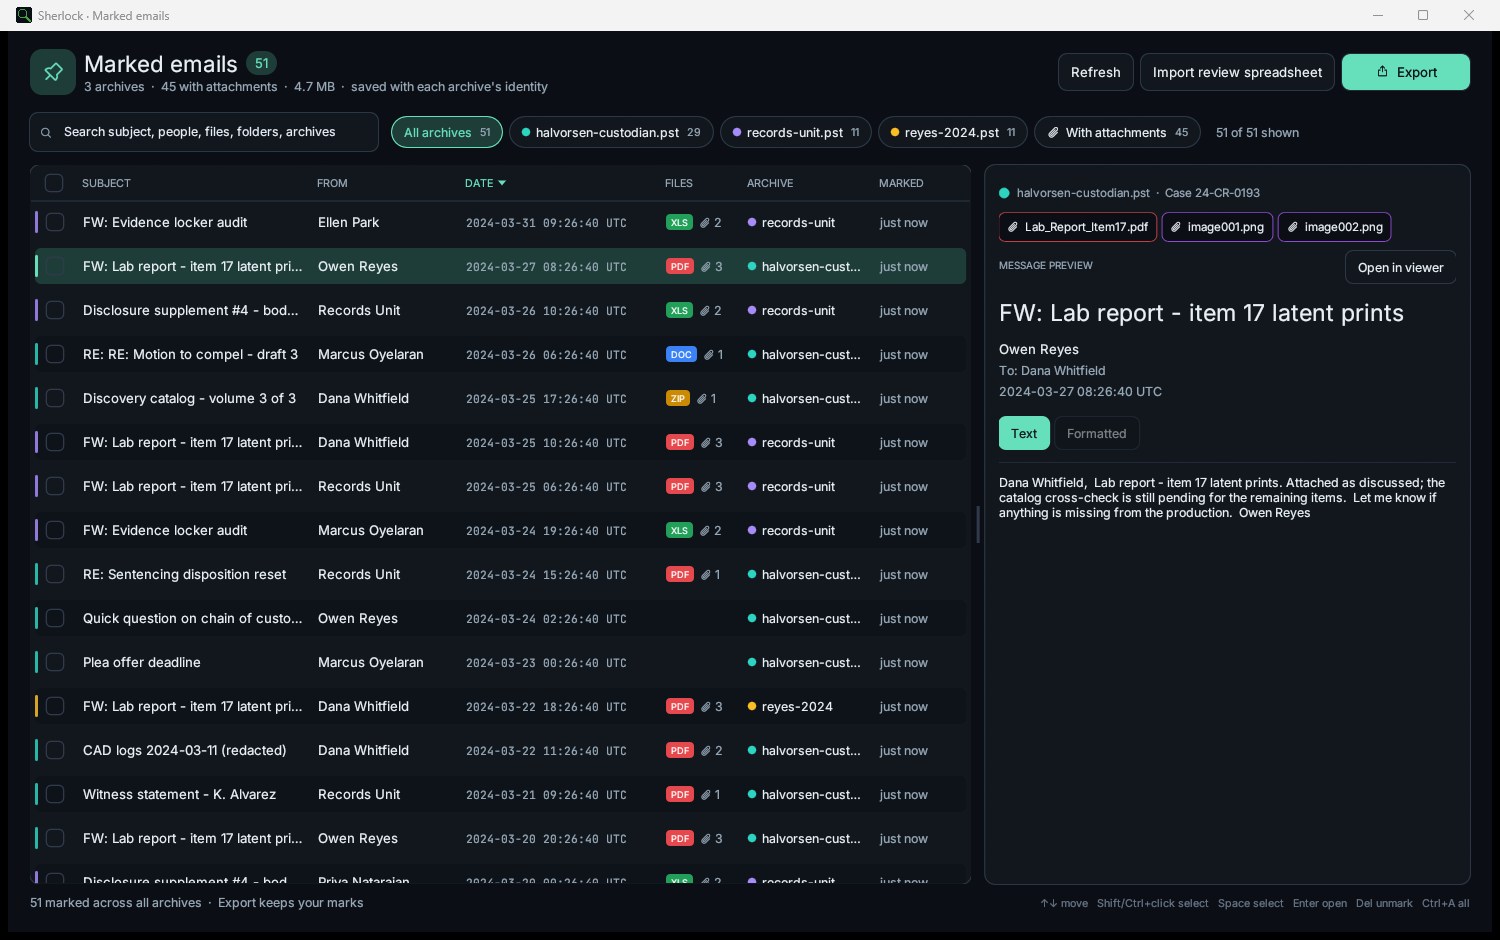Open image001.png attachment chip
This screenshot has width=1500, height=940.
[x=1217, y=227]
